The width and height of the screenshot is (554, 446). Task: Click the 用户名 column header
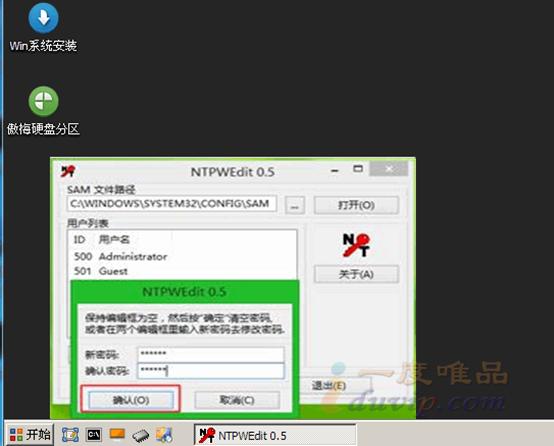coord(114,240)
